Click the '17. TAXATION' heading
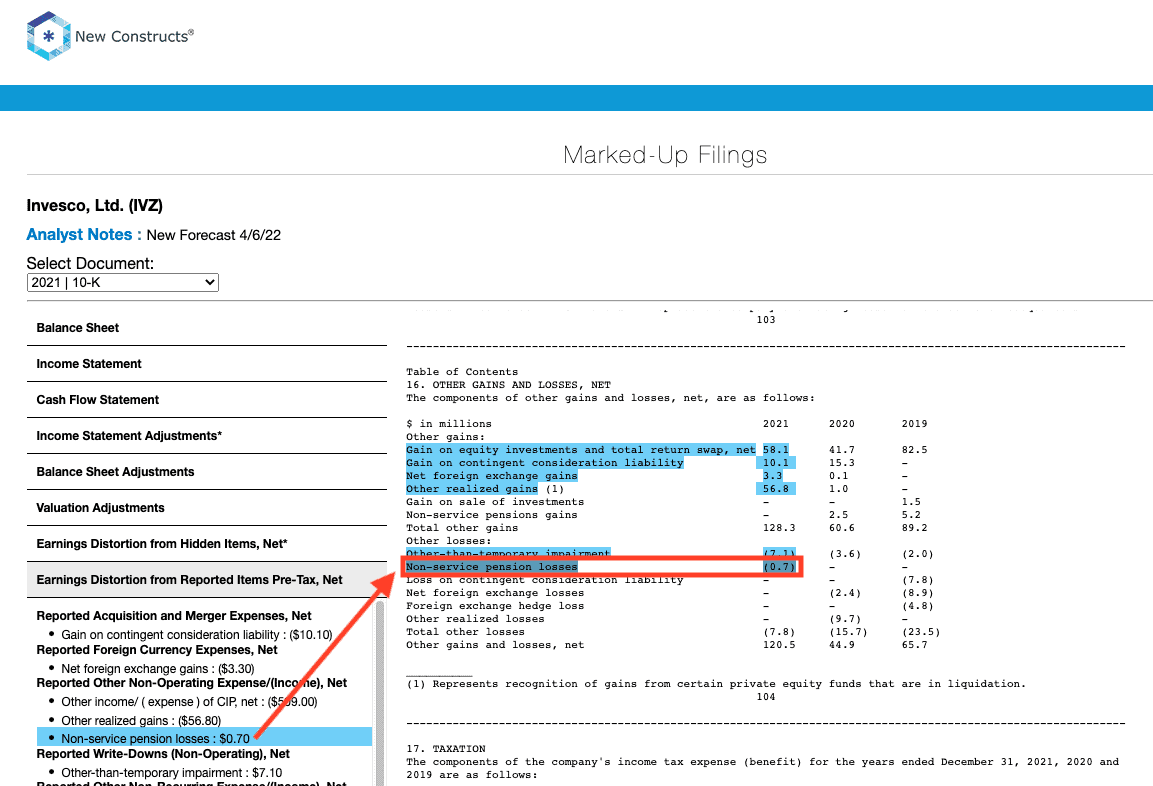 (x=446, y=749)
